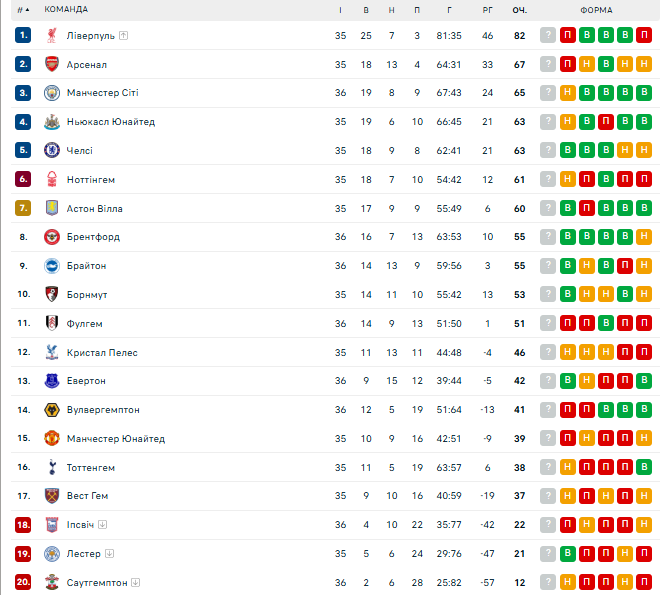Screen dimensions: 666x595
Task: Click promotion arrow icon next to Ліверпуль
Action: [124, 36]
